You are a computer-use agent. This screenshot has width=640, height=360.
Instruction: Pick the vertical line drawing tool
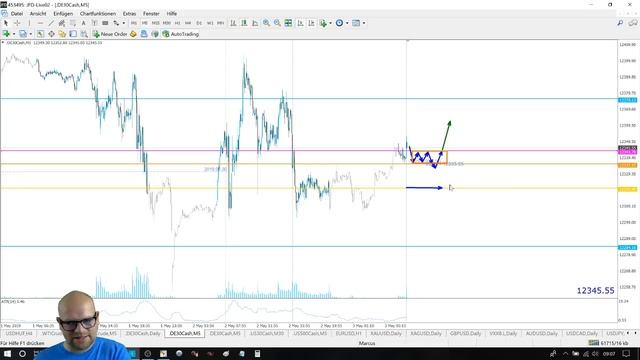coord(29,23)
